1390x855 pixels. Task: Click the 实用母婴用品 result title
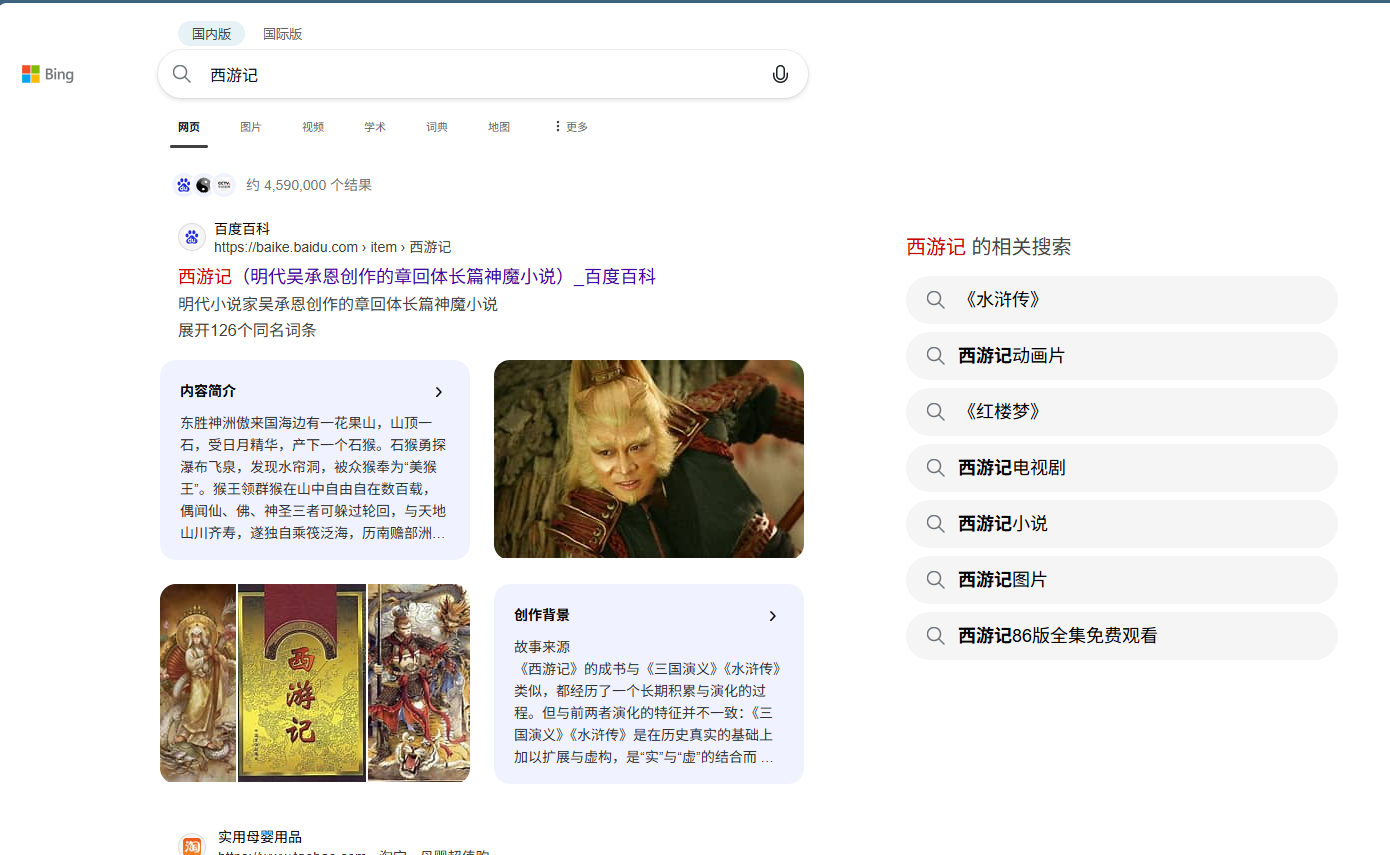click(x=260, y=837)
